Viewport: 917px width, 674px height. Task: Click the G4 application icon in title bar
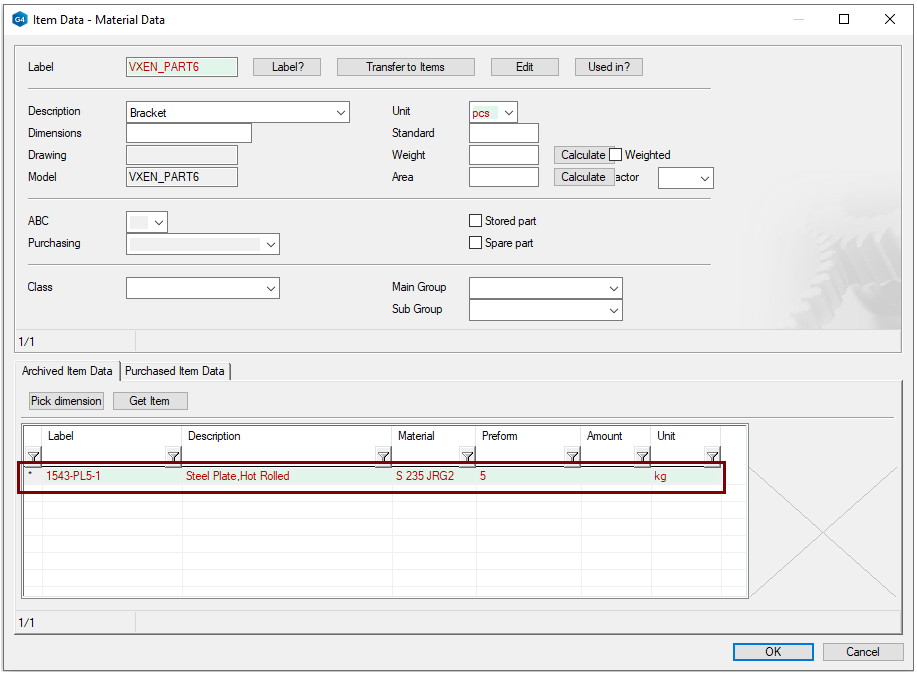19,19
